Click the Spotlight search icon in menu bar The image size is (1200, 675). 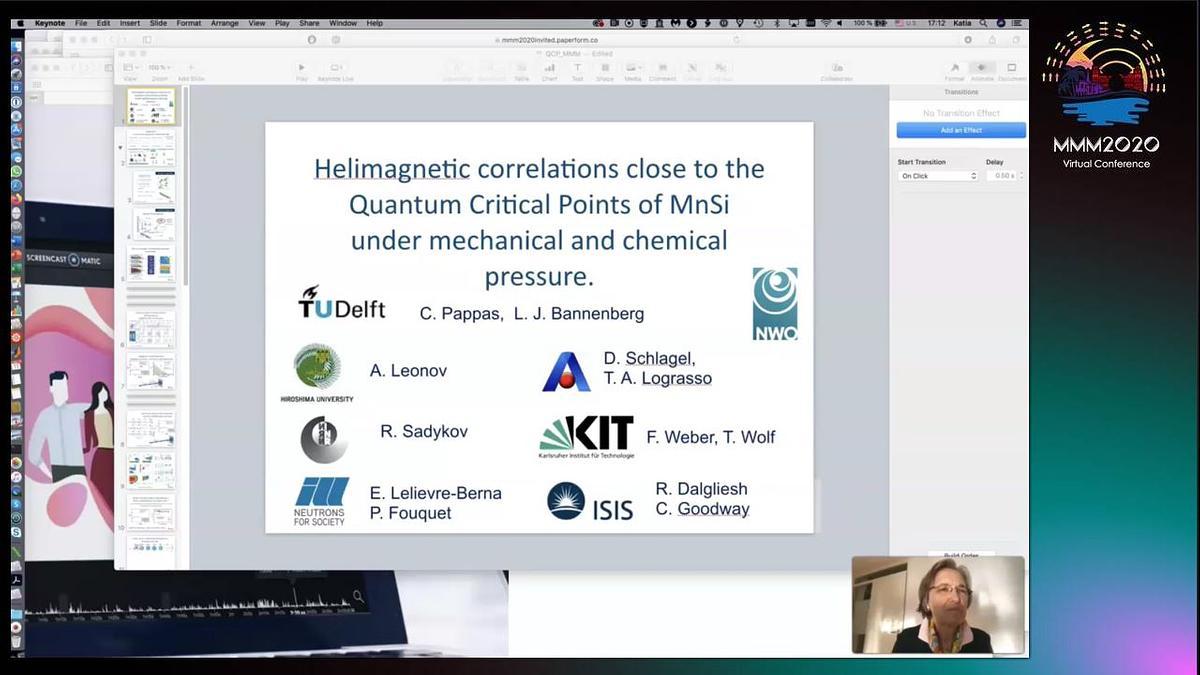point(984,22)
